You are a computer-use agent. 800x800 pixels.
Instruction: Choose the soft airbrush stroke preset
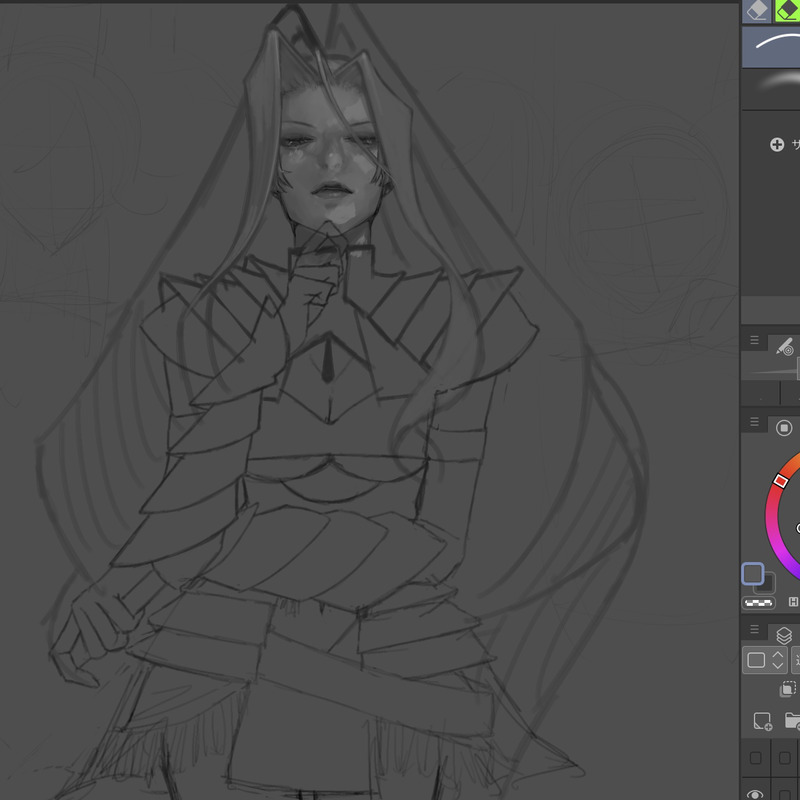(x=771, y=89)
